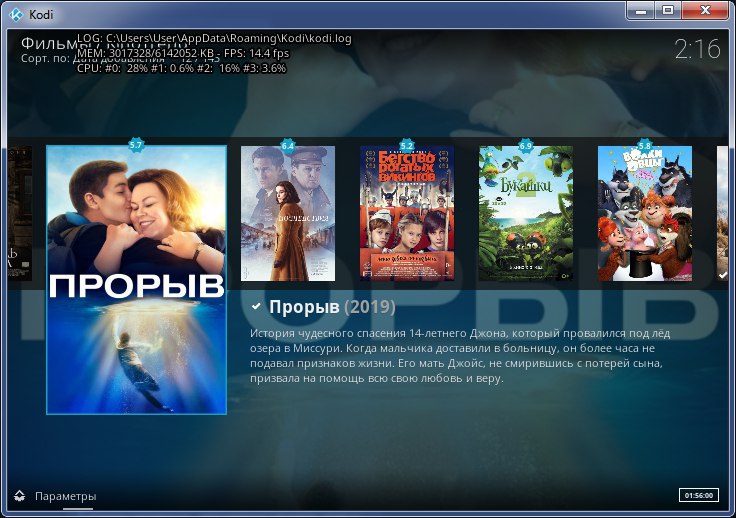Click the MEM and FPS debug line
The width and height of the screenshot is (736, 518).
[x=183, y=53]
